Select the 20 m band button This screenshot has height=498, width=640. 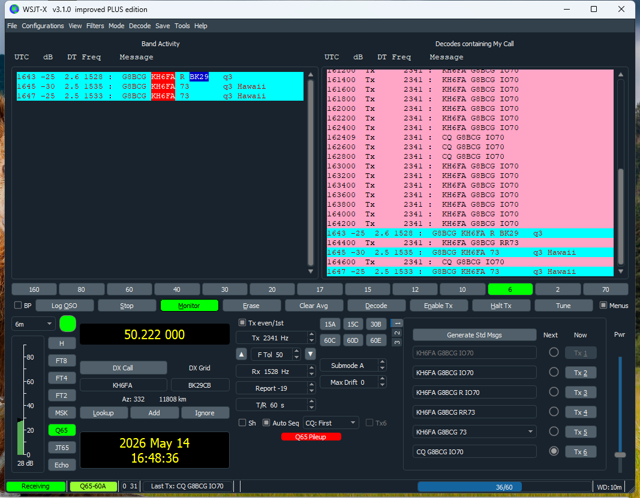click(x=272, y=289)
